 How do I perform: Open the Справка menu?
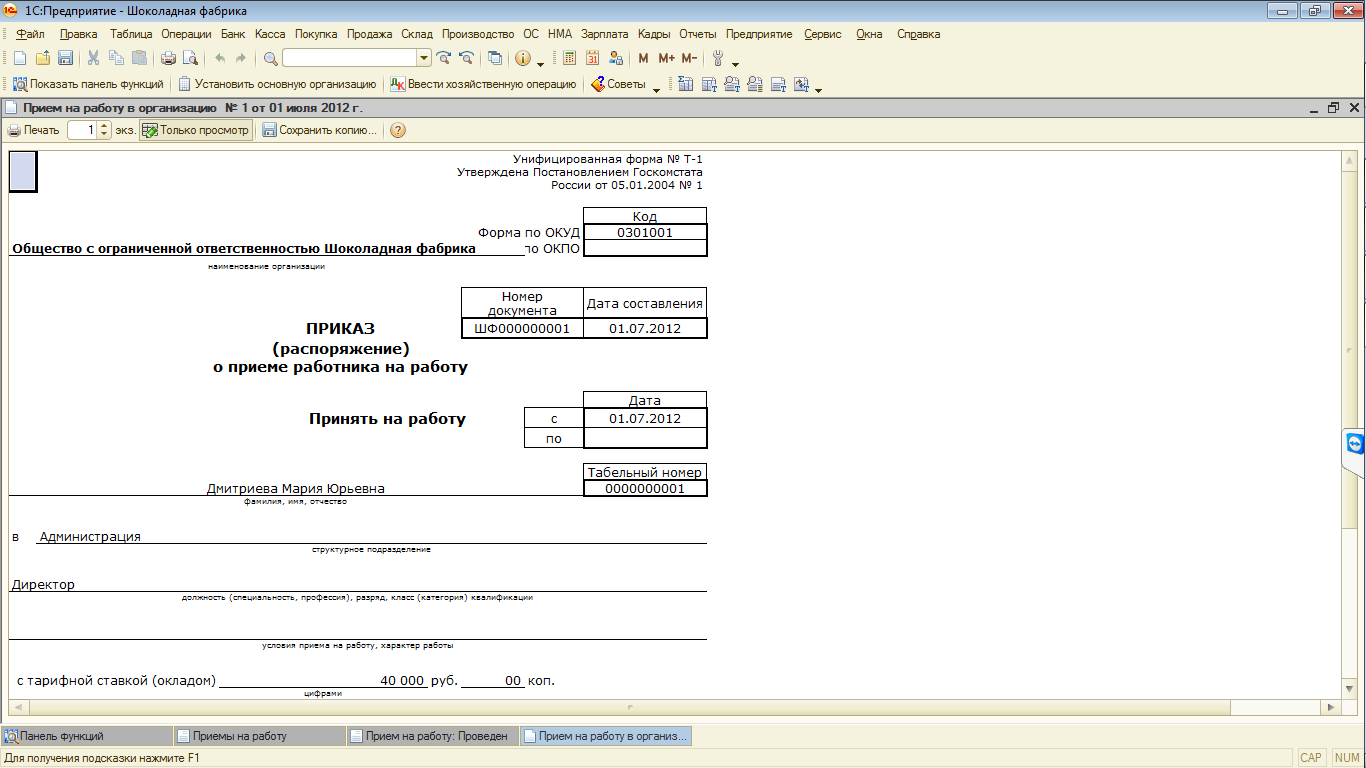pyautogui.click(x=918, y=34)
